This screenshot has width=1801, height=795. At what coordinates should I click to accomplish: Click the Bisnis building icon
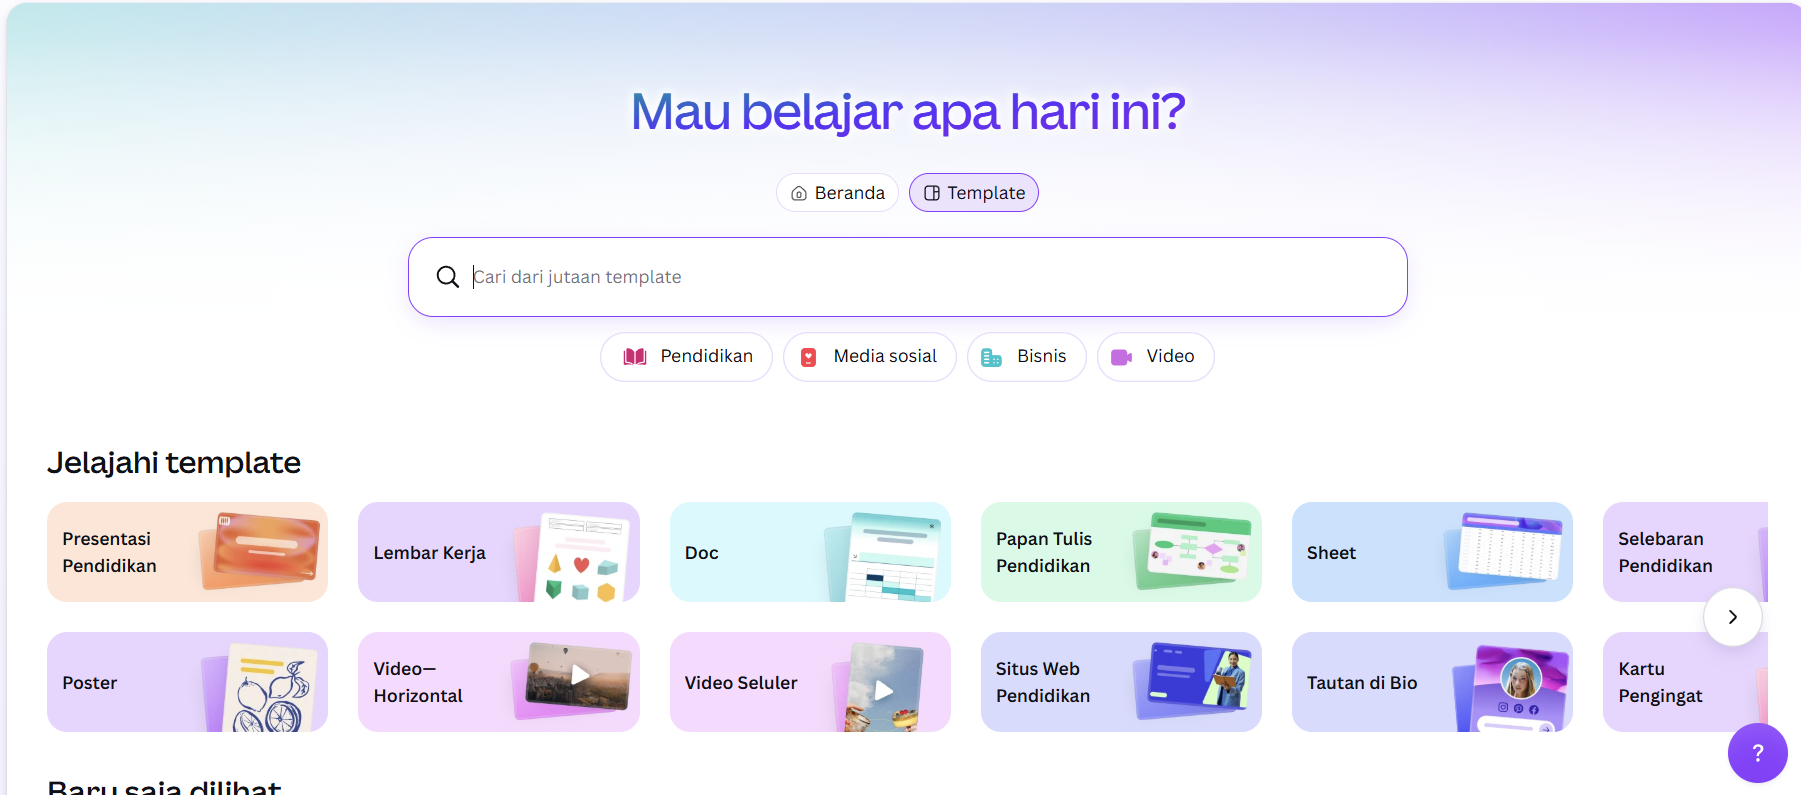click(991, 357)
